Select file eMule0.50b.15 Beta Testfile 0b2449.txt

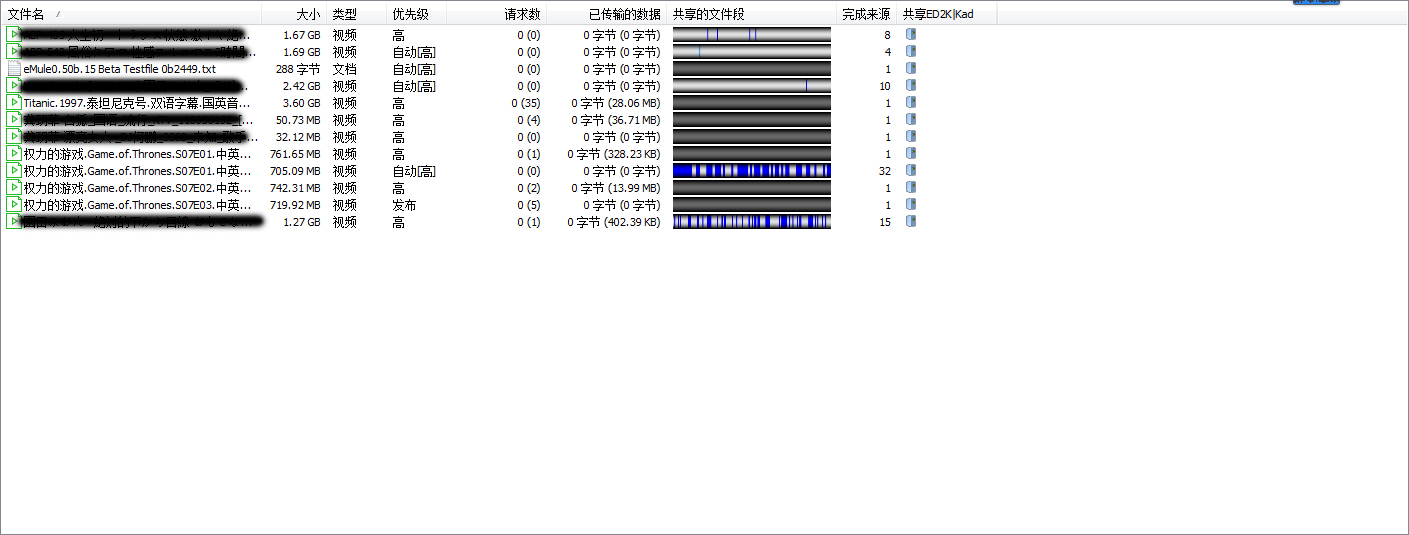click(x=119, y=69)
